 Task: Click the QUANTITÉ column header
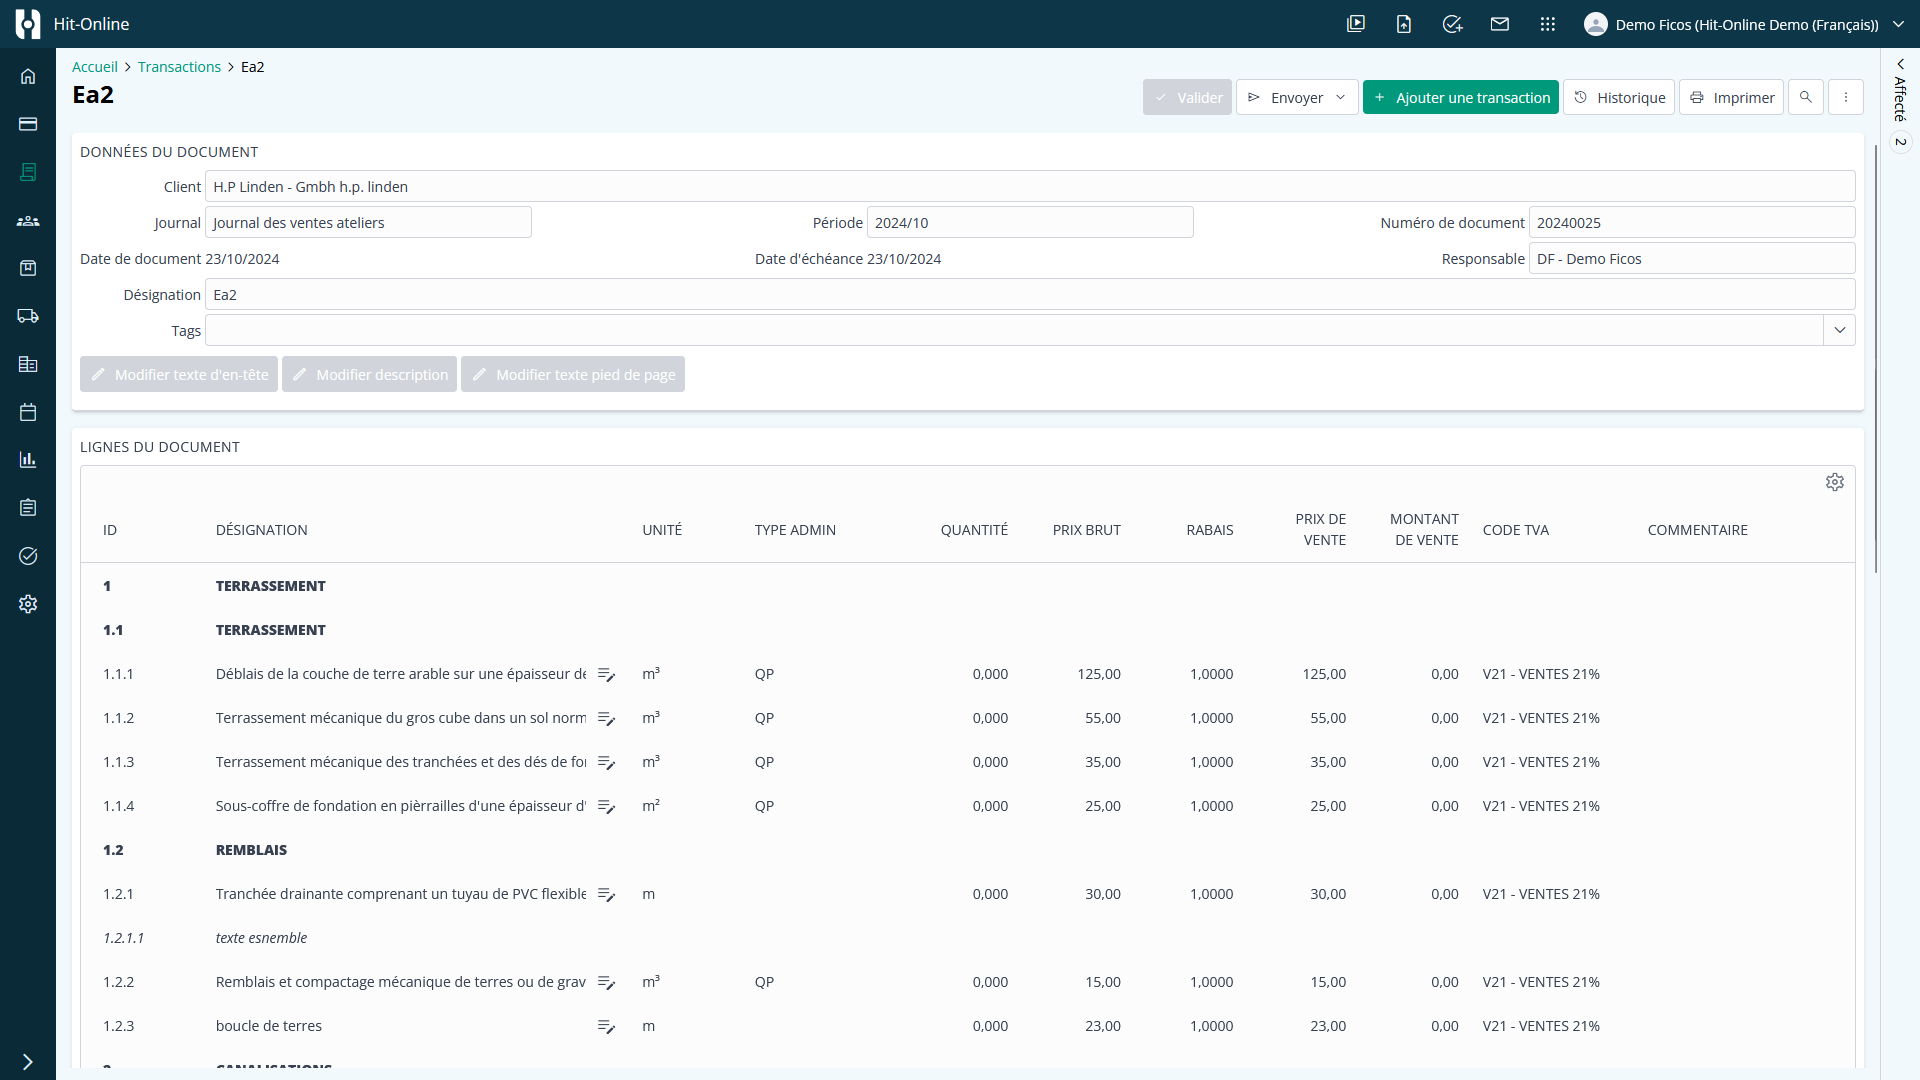click(974, 530)
